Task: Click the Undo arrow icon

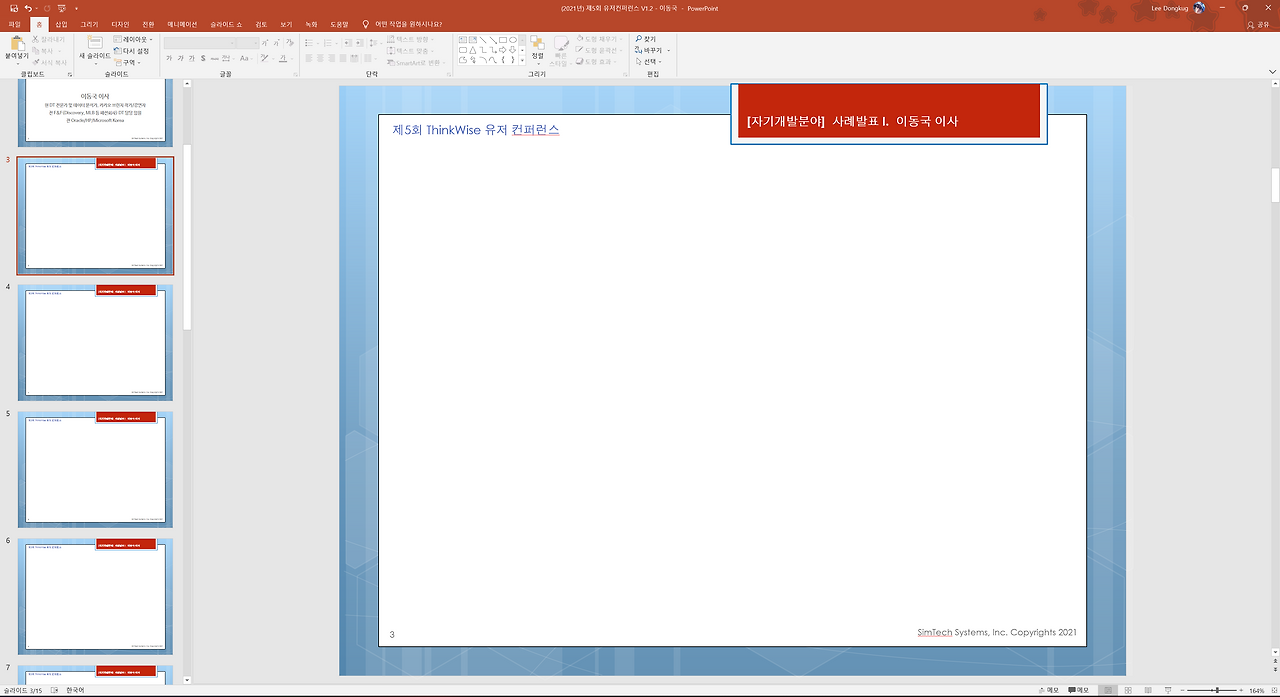Action: (x=28, y=8)
